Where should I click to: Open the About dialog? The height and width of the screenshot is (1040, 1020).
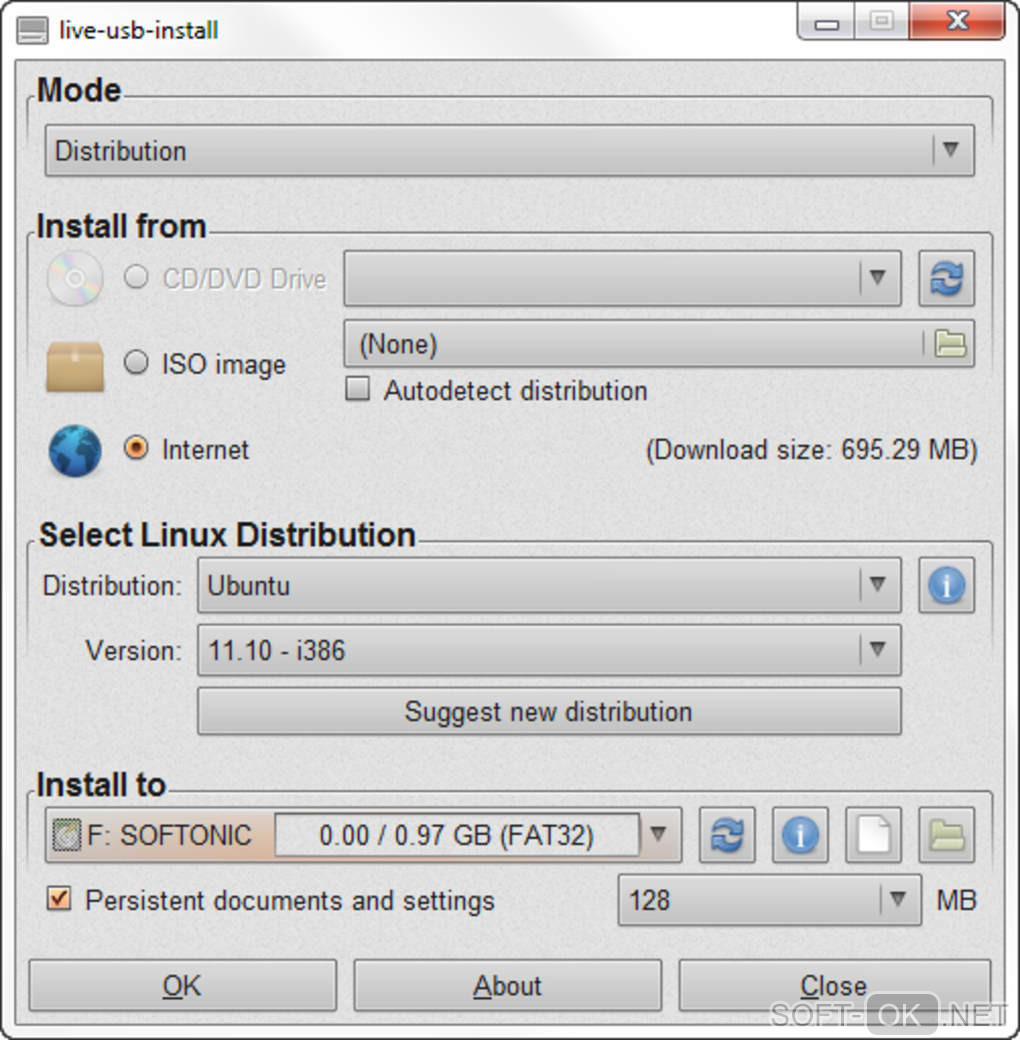[x=507, y=986]
